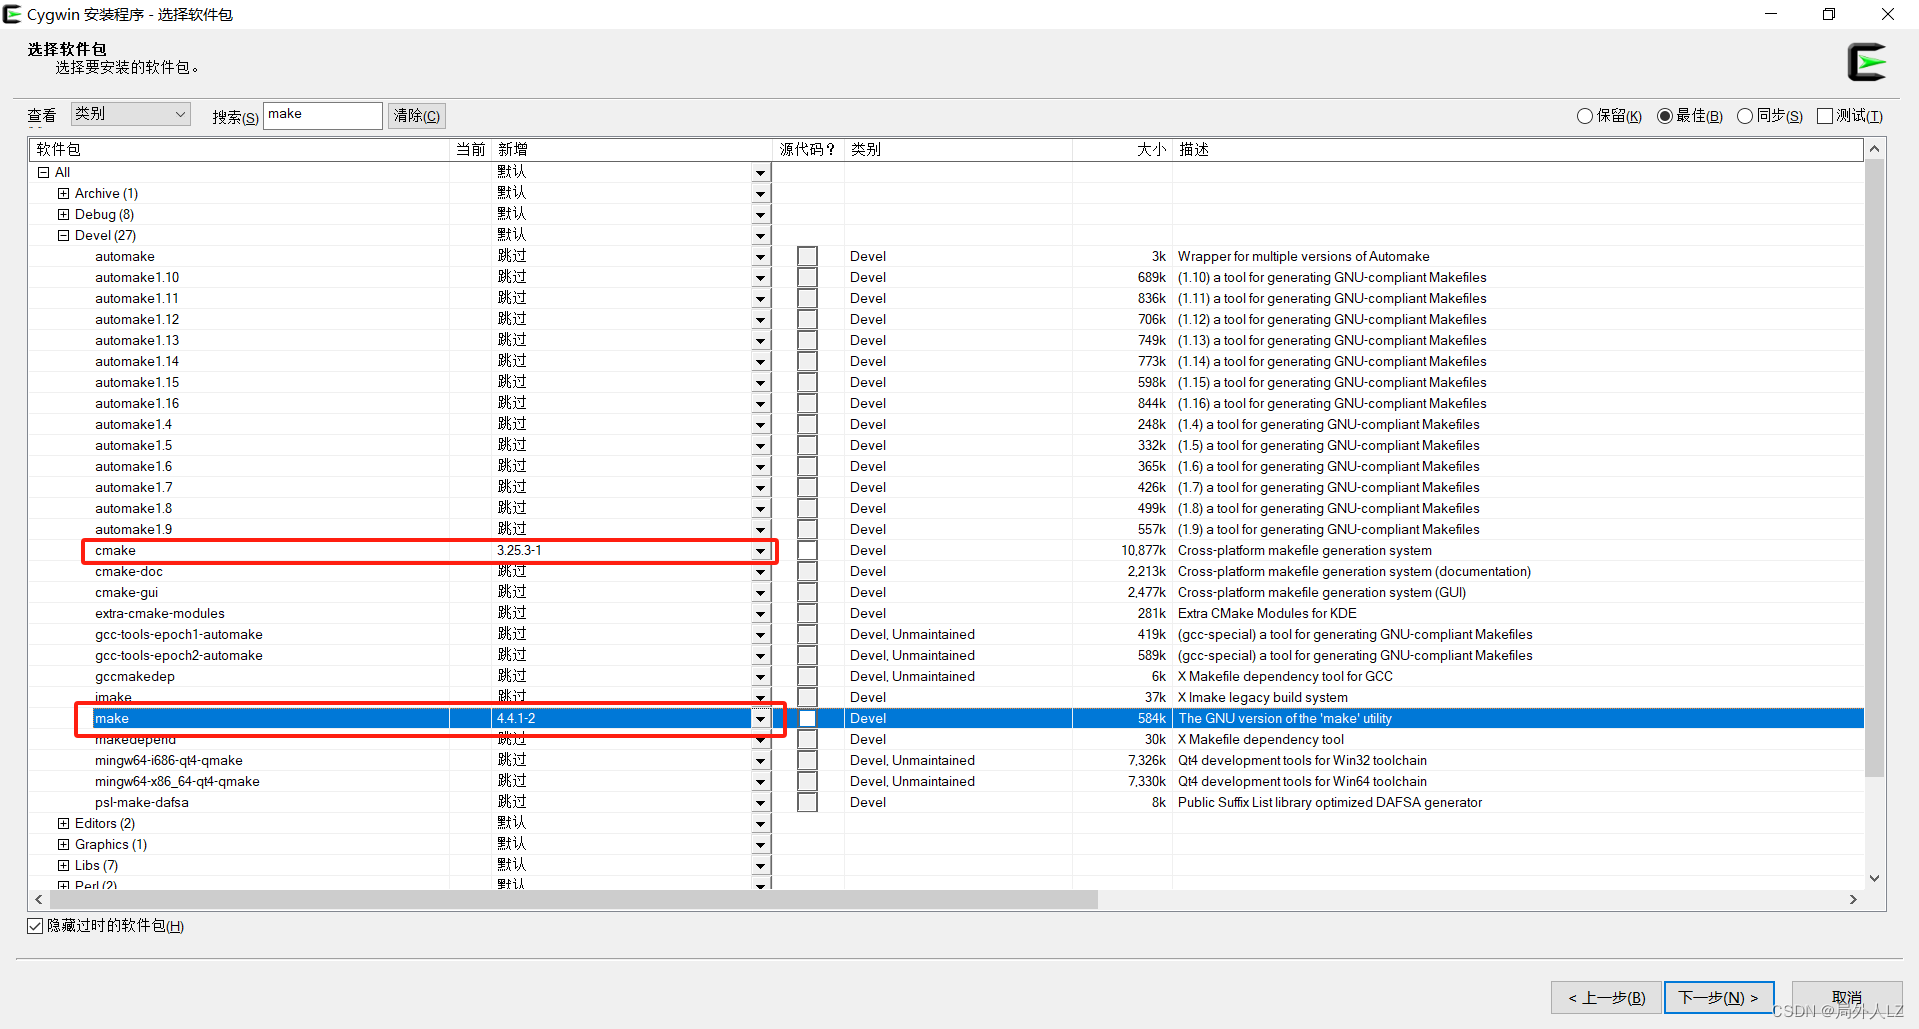Expand the Archive (1) category
Screen dimensions: 1919x1029
pyautogui.click(x=63, y=194)
